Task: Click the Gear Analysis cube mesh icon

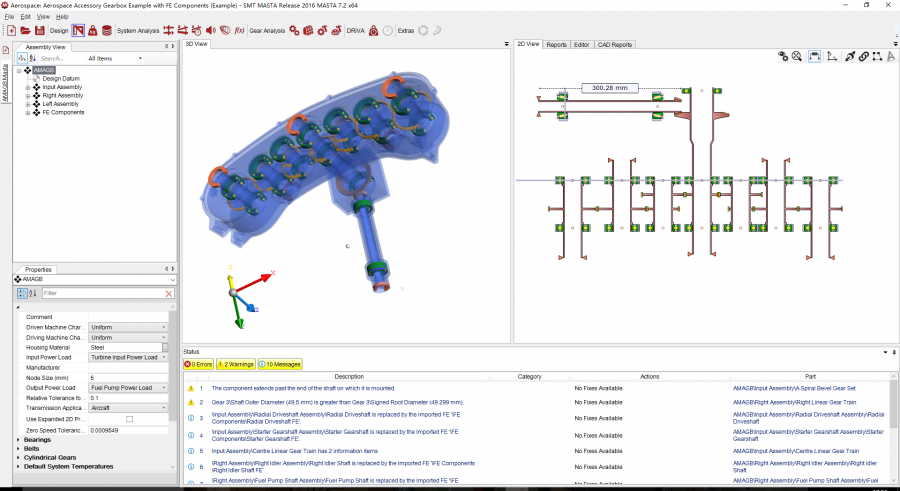Action: coord(308,30)
